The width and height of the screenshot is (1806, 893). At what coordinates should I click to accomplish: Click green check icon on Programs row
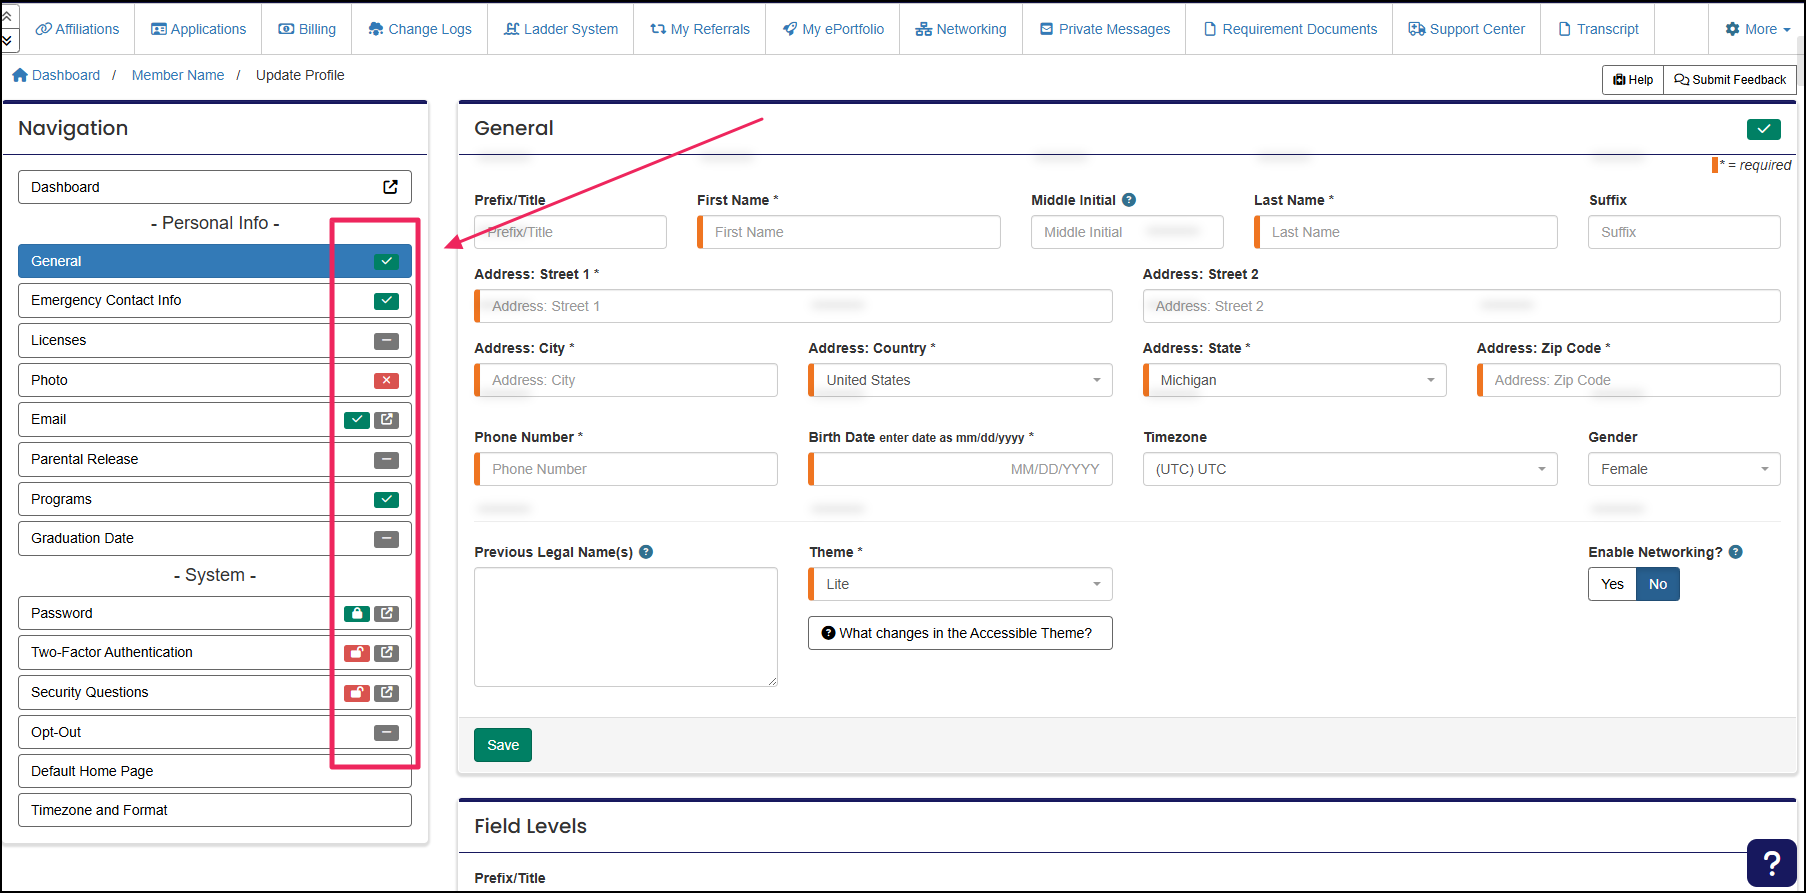pyautogui.click(x=386, y=499)
